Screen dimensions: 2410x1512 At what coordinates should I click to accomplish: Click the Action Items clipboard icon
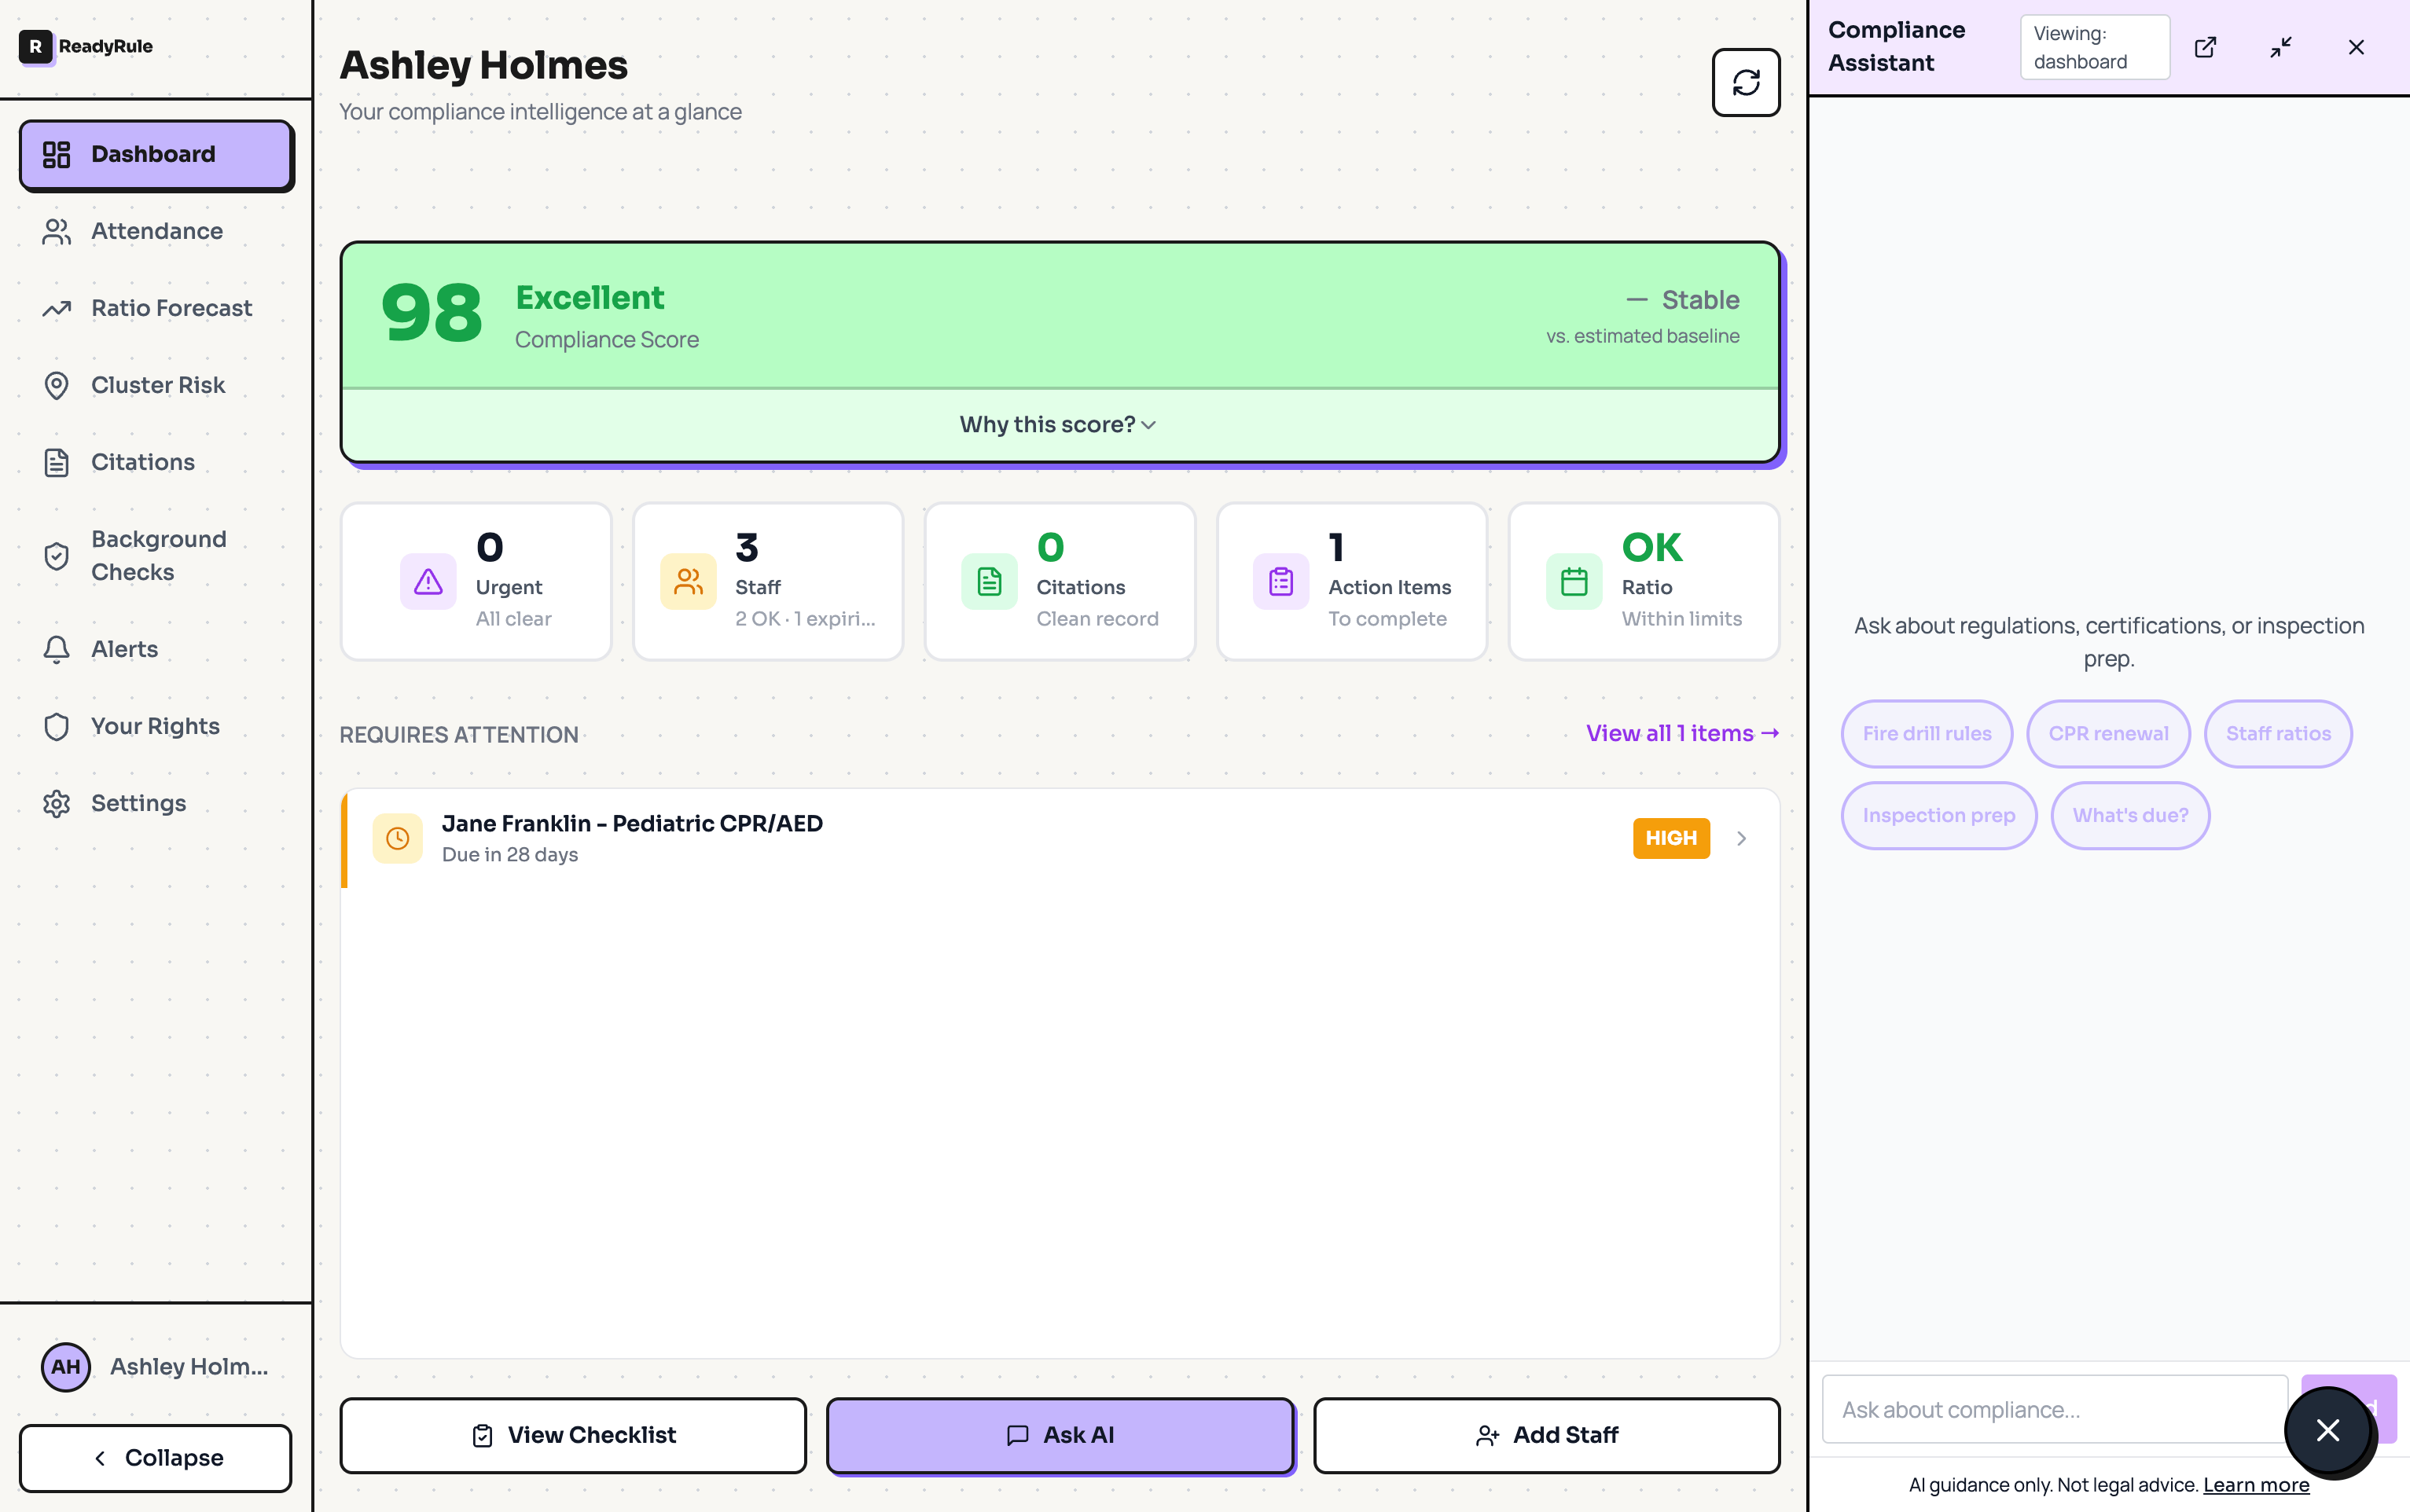(1280, 582)
